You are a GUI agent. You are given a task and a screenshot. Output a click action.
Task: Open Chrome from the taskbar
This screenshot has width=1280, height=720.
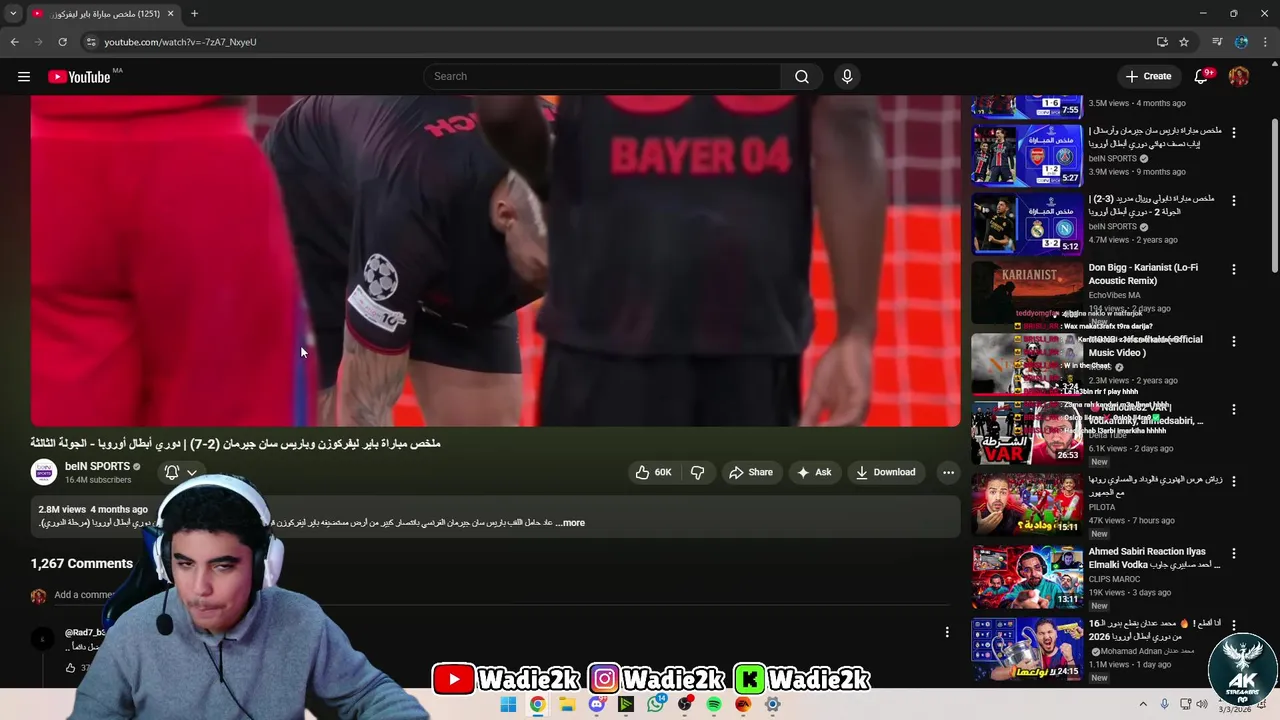click(538, 704)
